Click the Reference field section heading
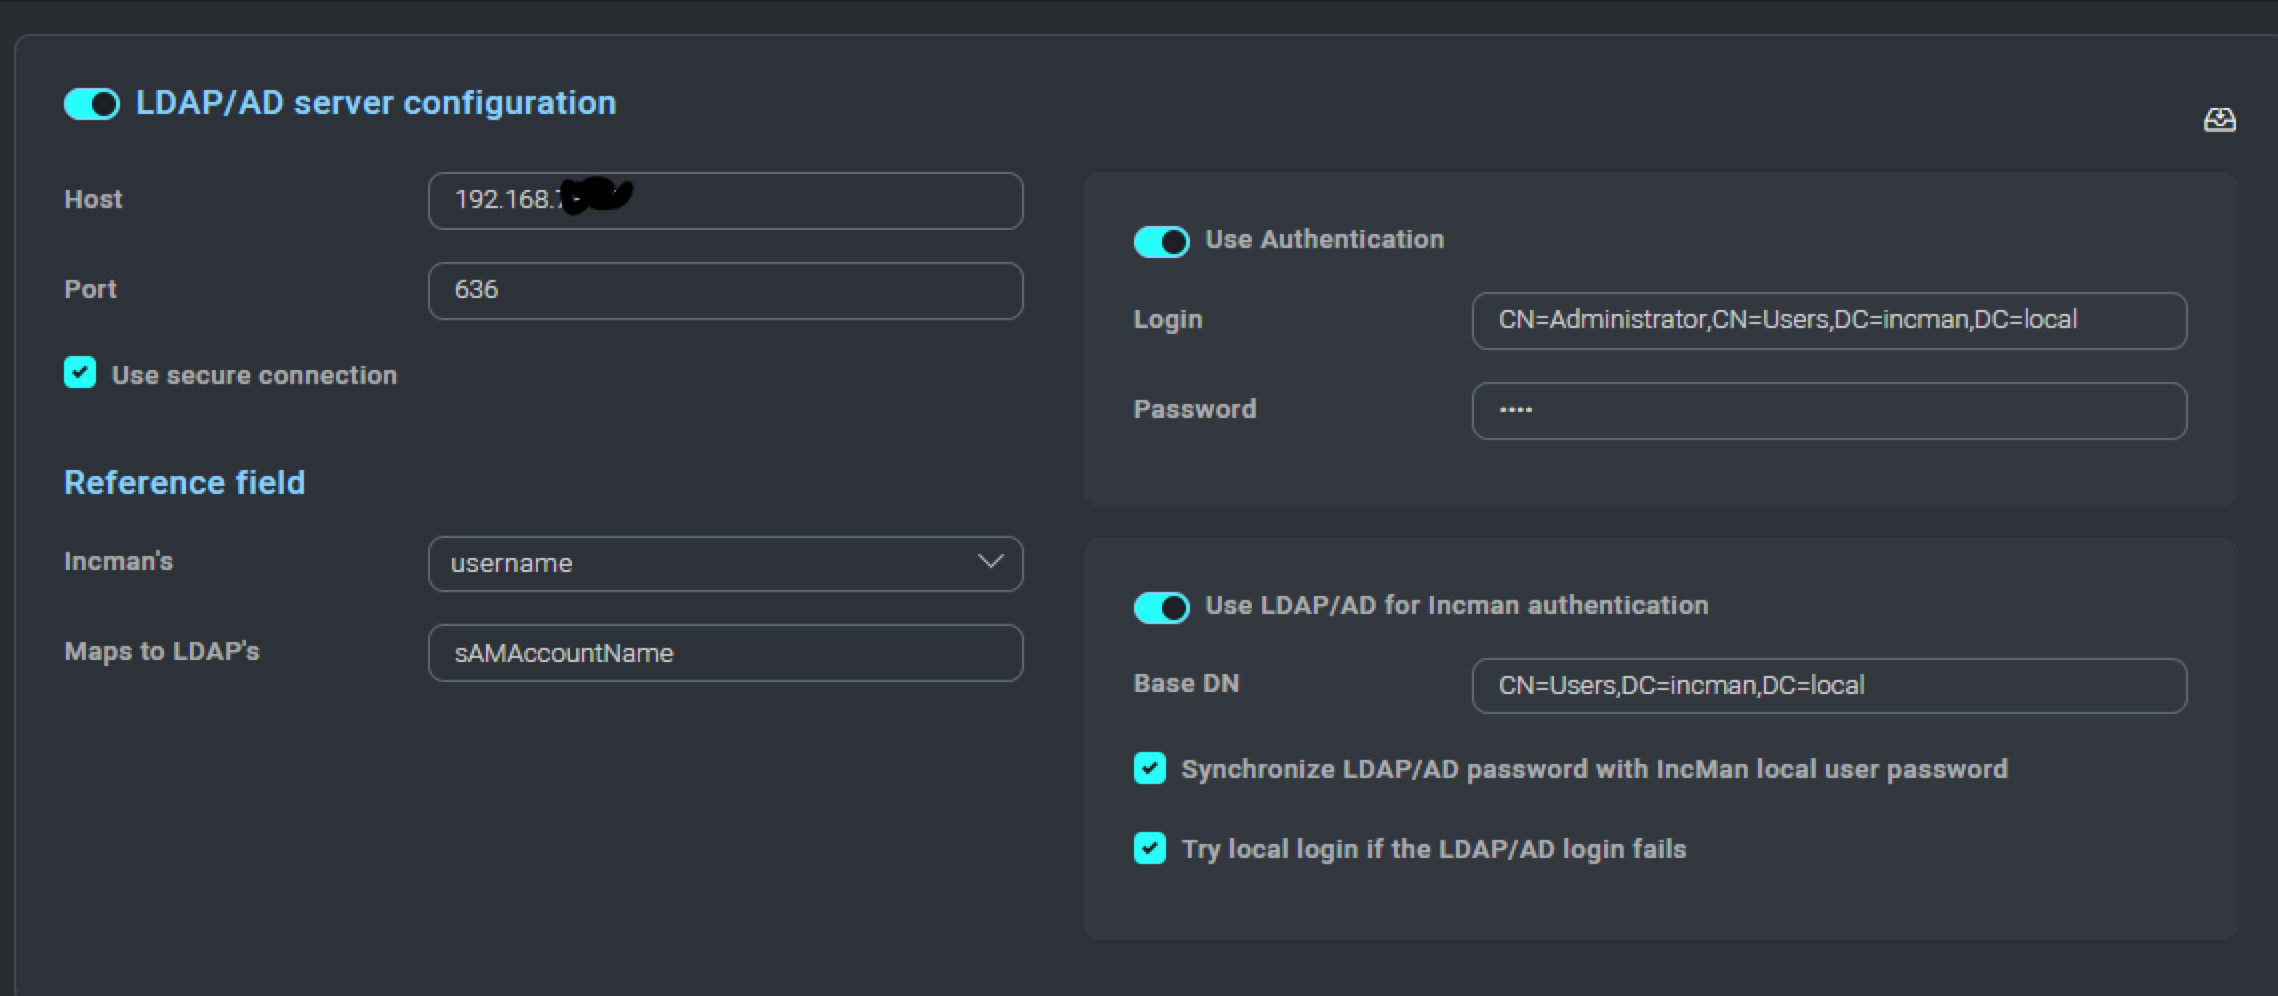The width and height of the screenshot is (2278, 996). pyautogui.click(x=184, y=482)
